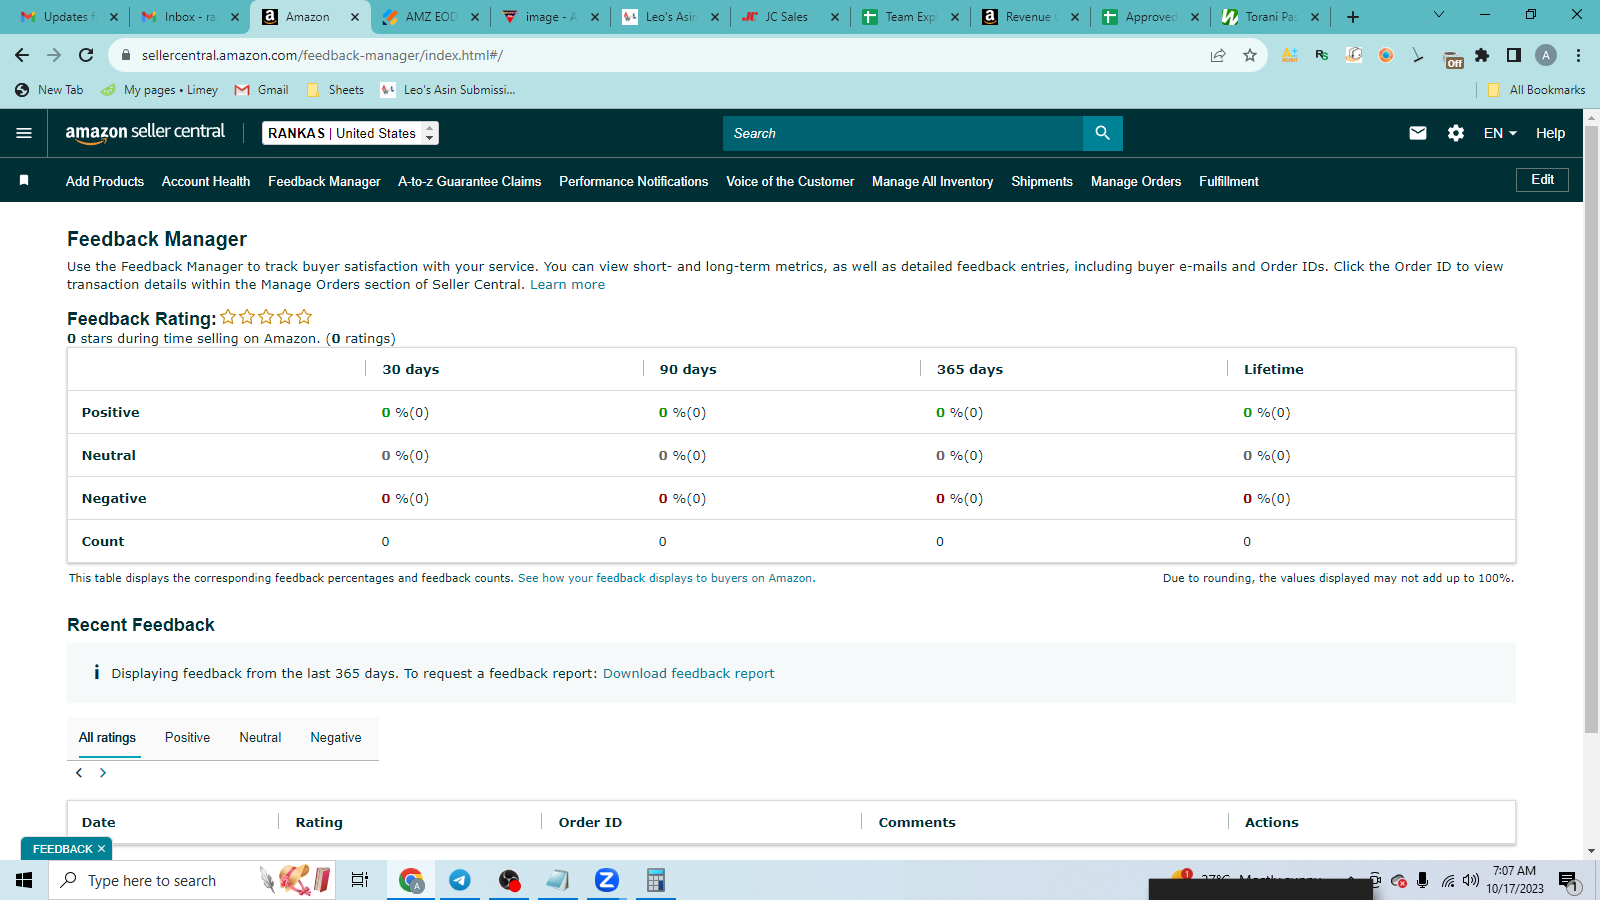
Task: Open a new browser tab with plus icon
Action: [1353, 17]
